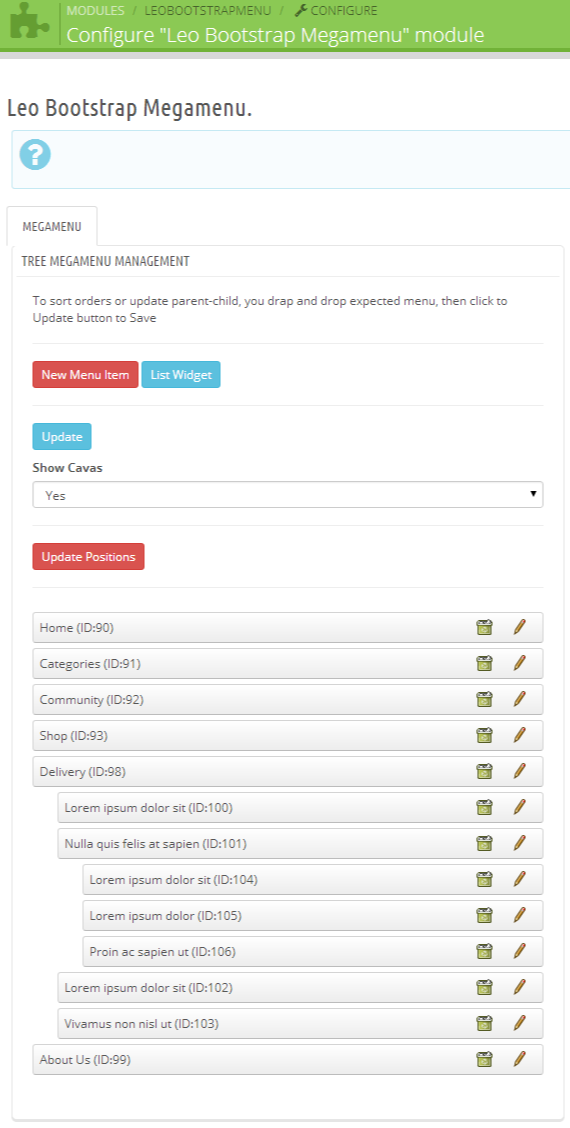570x1128 pixels.
Task: Select the Proin ac sapien ut item
Action: click(313, 951)
